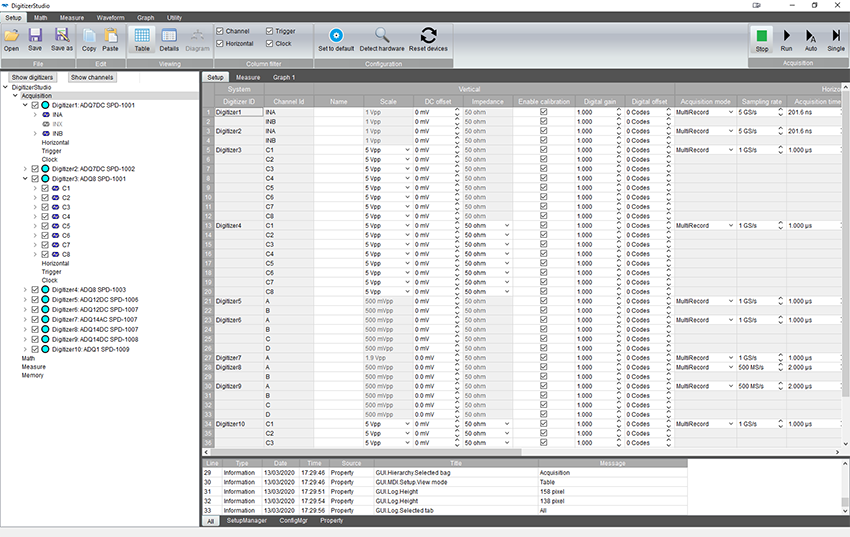850x537 pixels.
Task: Select the Measure view tab
Action: pyautogui.click(x=248, y=77)
